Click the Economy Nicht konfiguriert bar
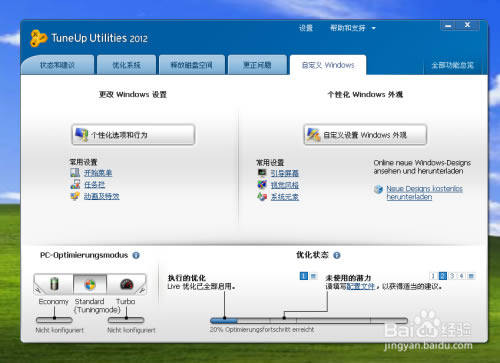This screenshot has width=500, height=363. pos(54,320)
